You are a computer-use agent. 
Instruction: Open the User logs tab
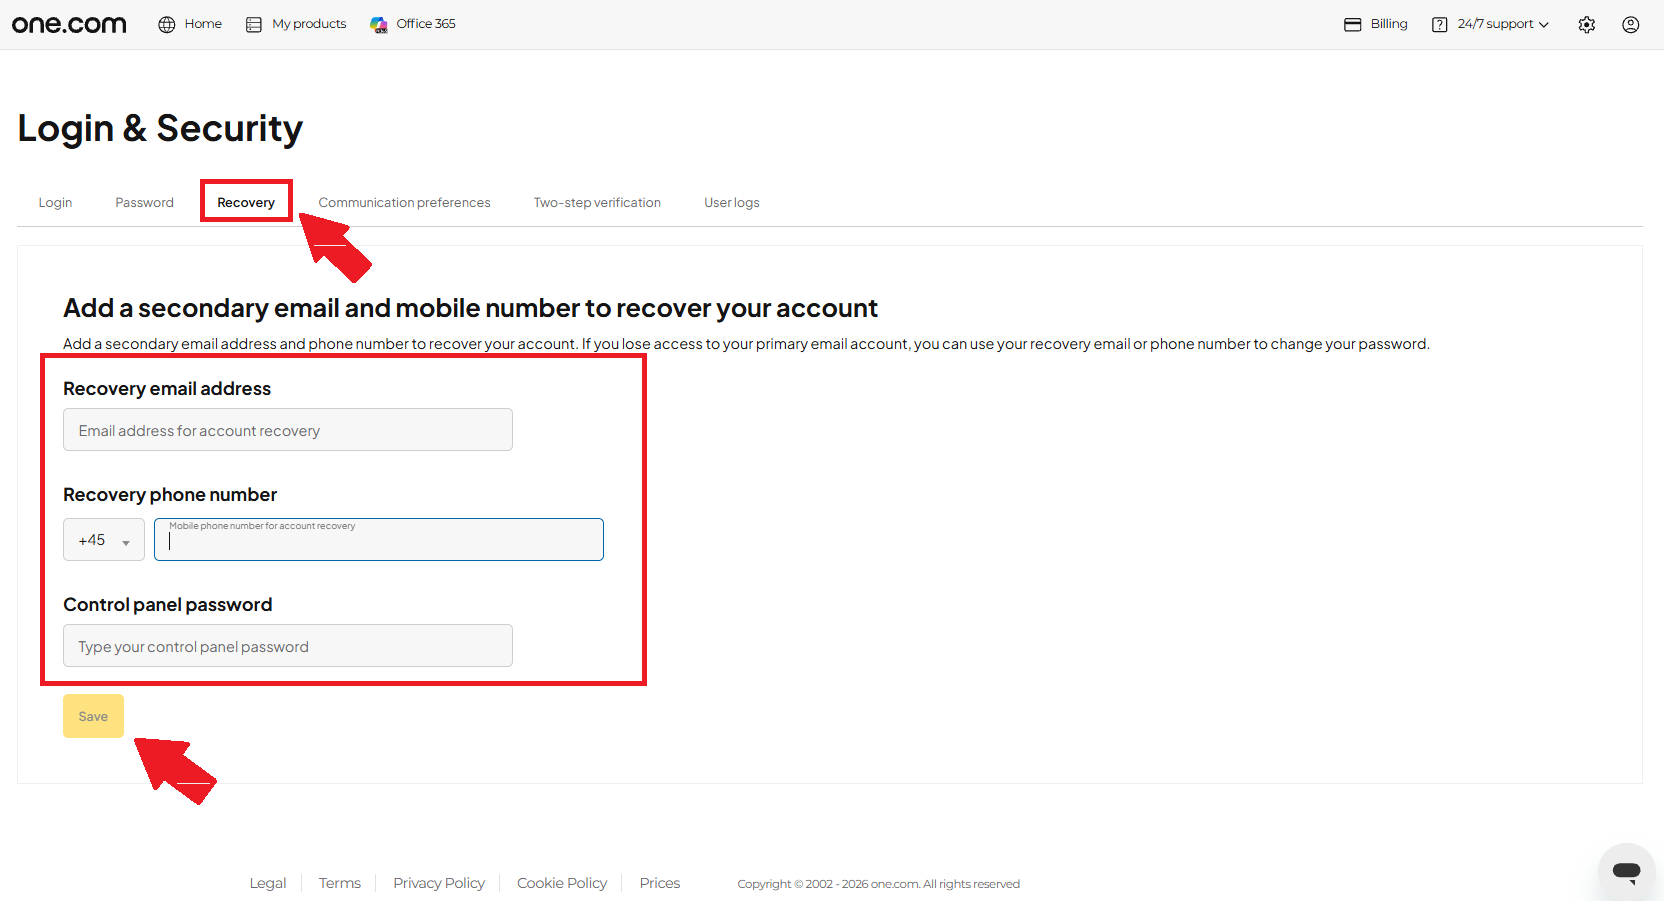tap(732, 202)
